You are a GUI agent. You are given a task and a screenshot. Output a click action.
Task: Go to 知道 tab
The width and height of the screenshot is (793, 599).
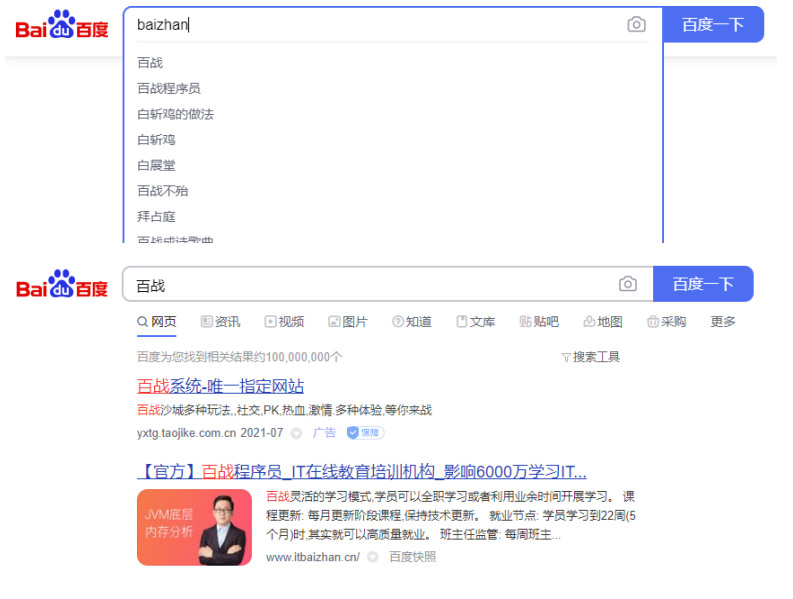pos(412,322)
